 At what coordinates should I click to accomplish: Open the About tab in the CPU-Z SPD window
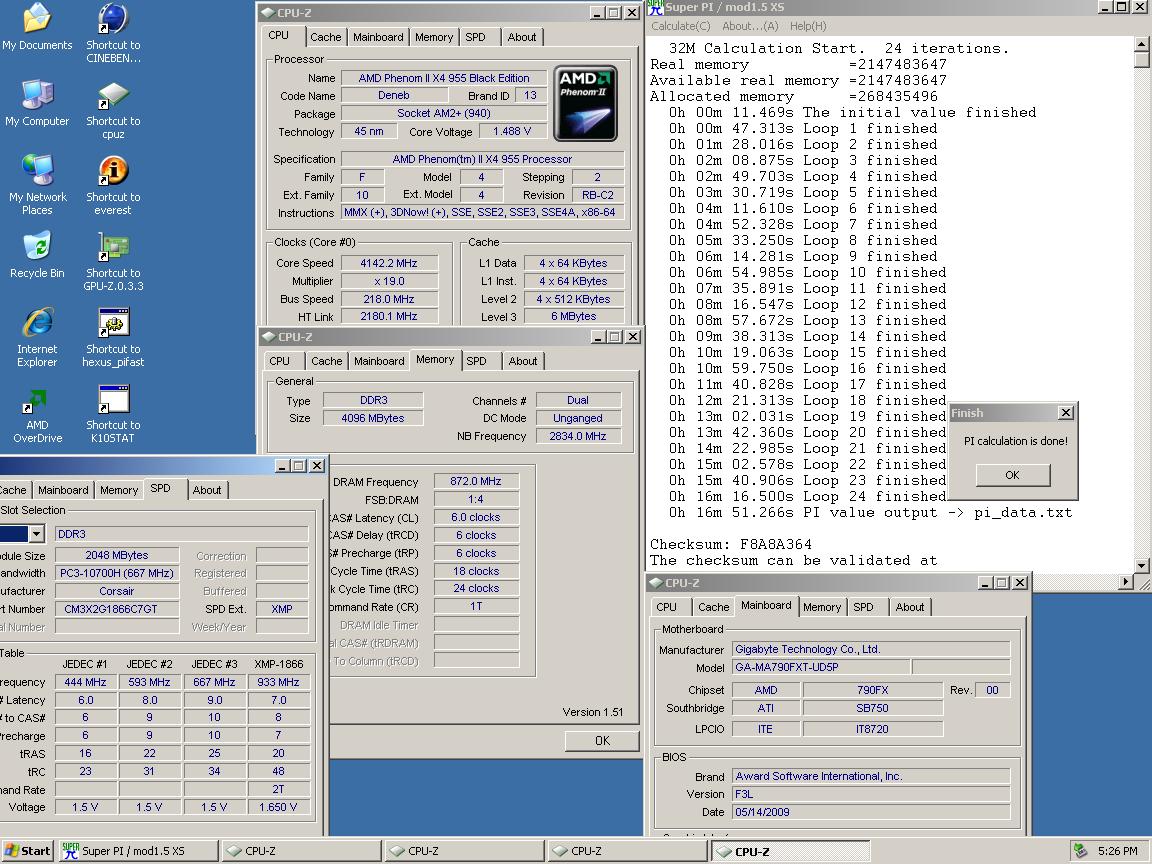tap(207, 490)
